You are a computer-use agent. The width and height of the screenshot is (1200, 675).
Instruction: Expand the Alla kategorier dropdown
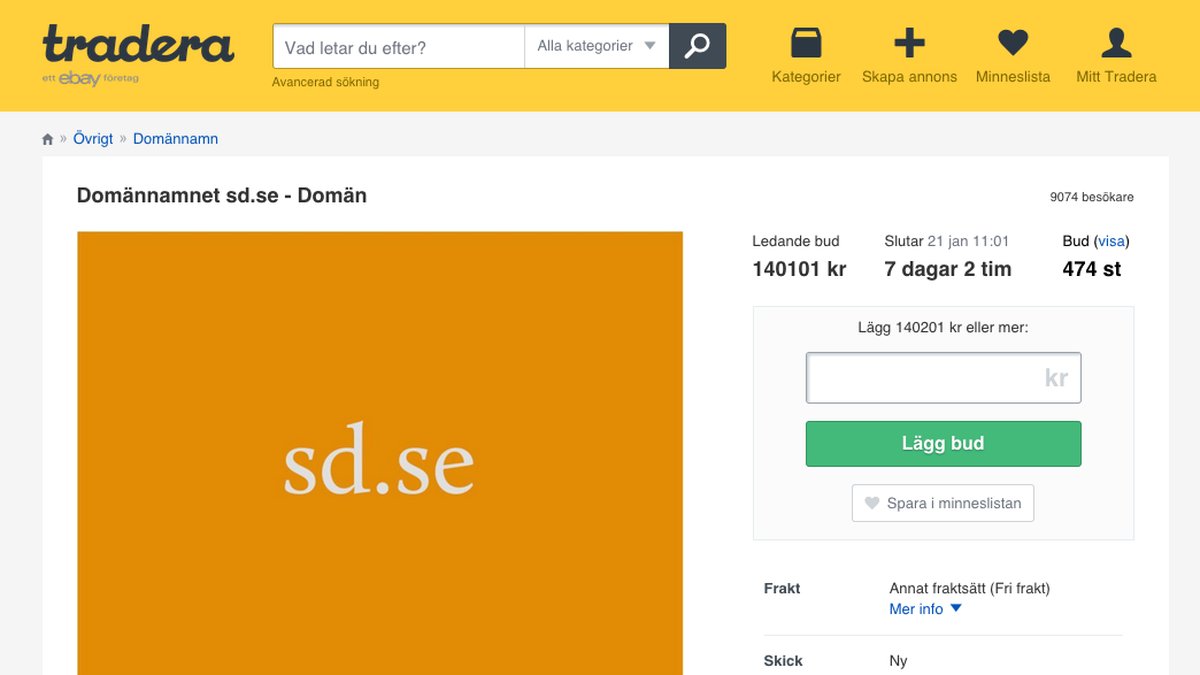coord(596,46)
